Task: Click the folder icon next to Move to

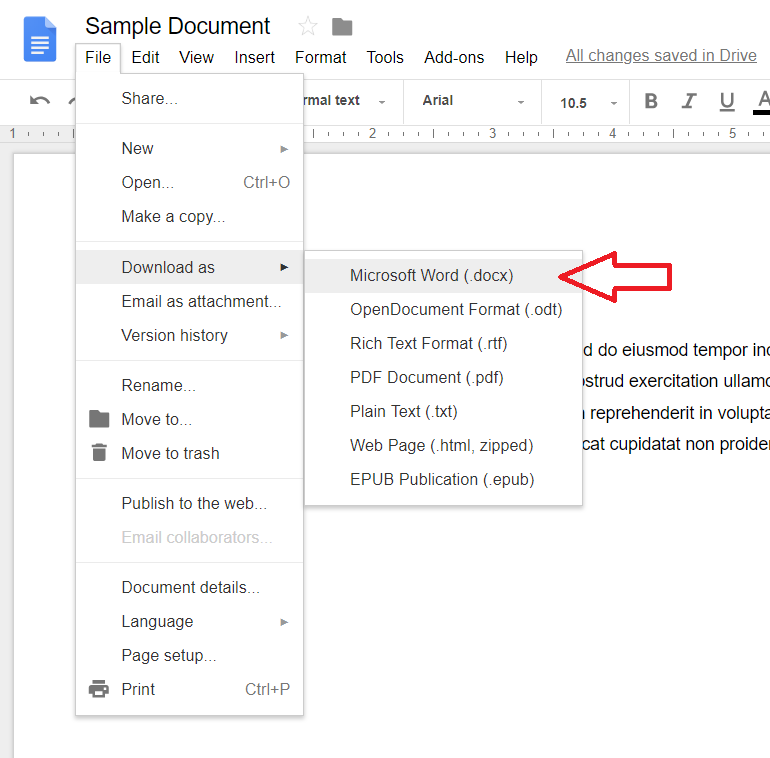Action: (x=99, y=419)
